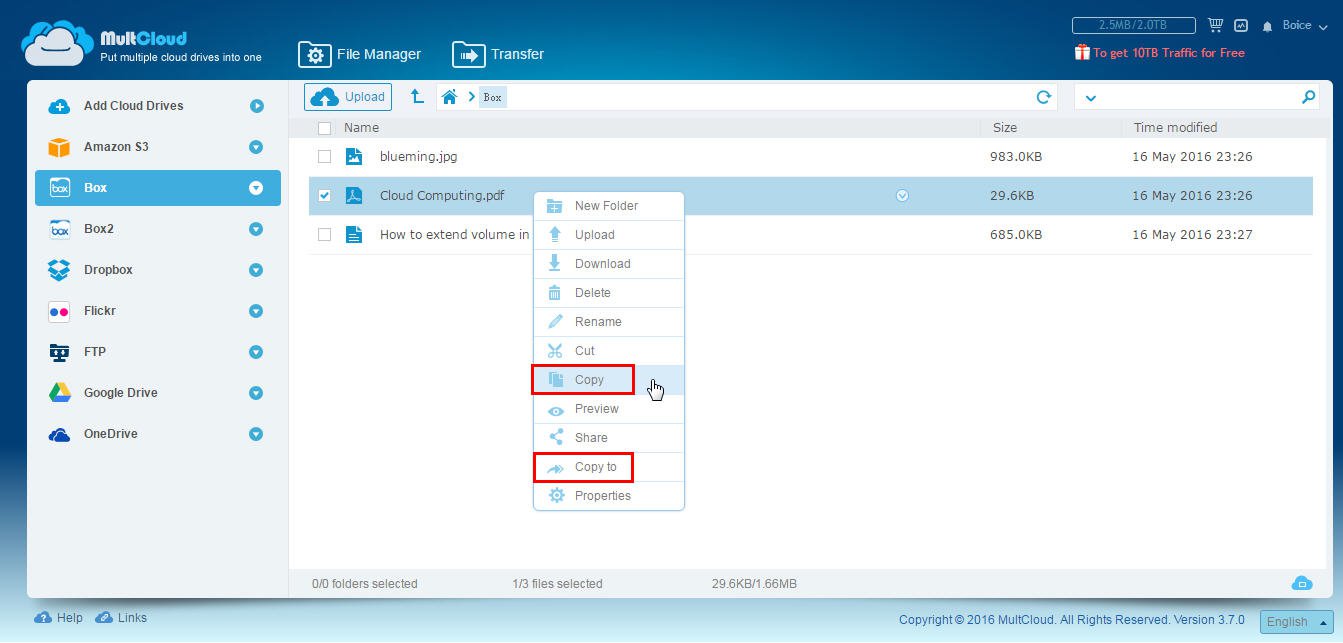Image resolution: width=1343 pixels, height=643 pixels.
Task: Choose Rename from context menu
Action: click(x=609, y=322)
